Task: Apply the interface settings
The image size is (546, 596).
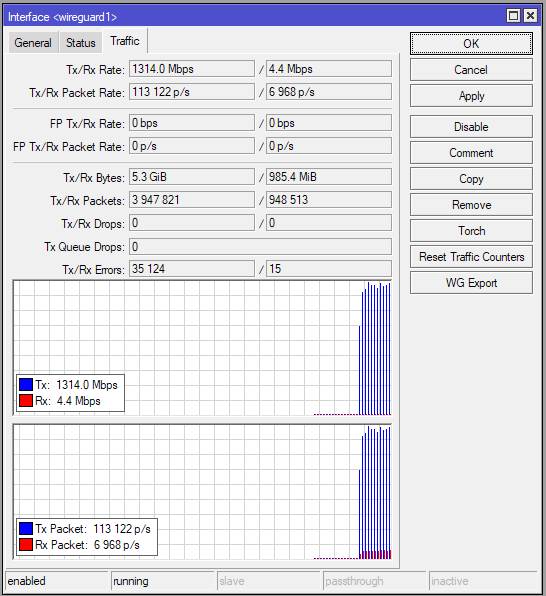Action: tap(471, 96)
